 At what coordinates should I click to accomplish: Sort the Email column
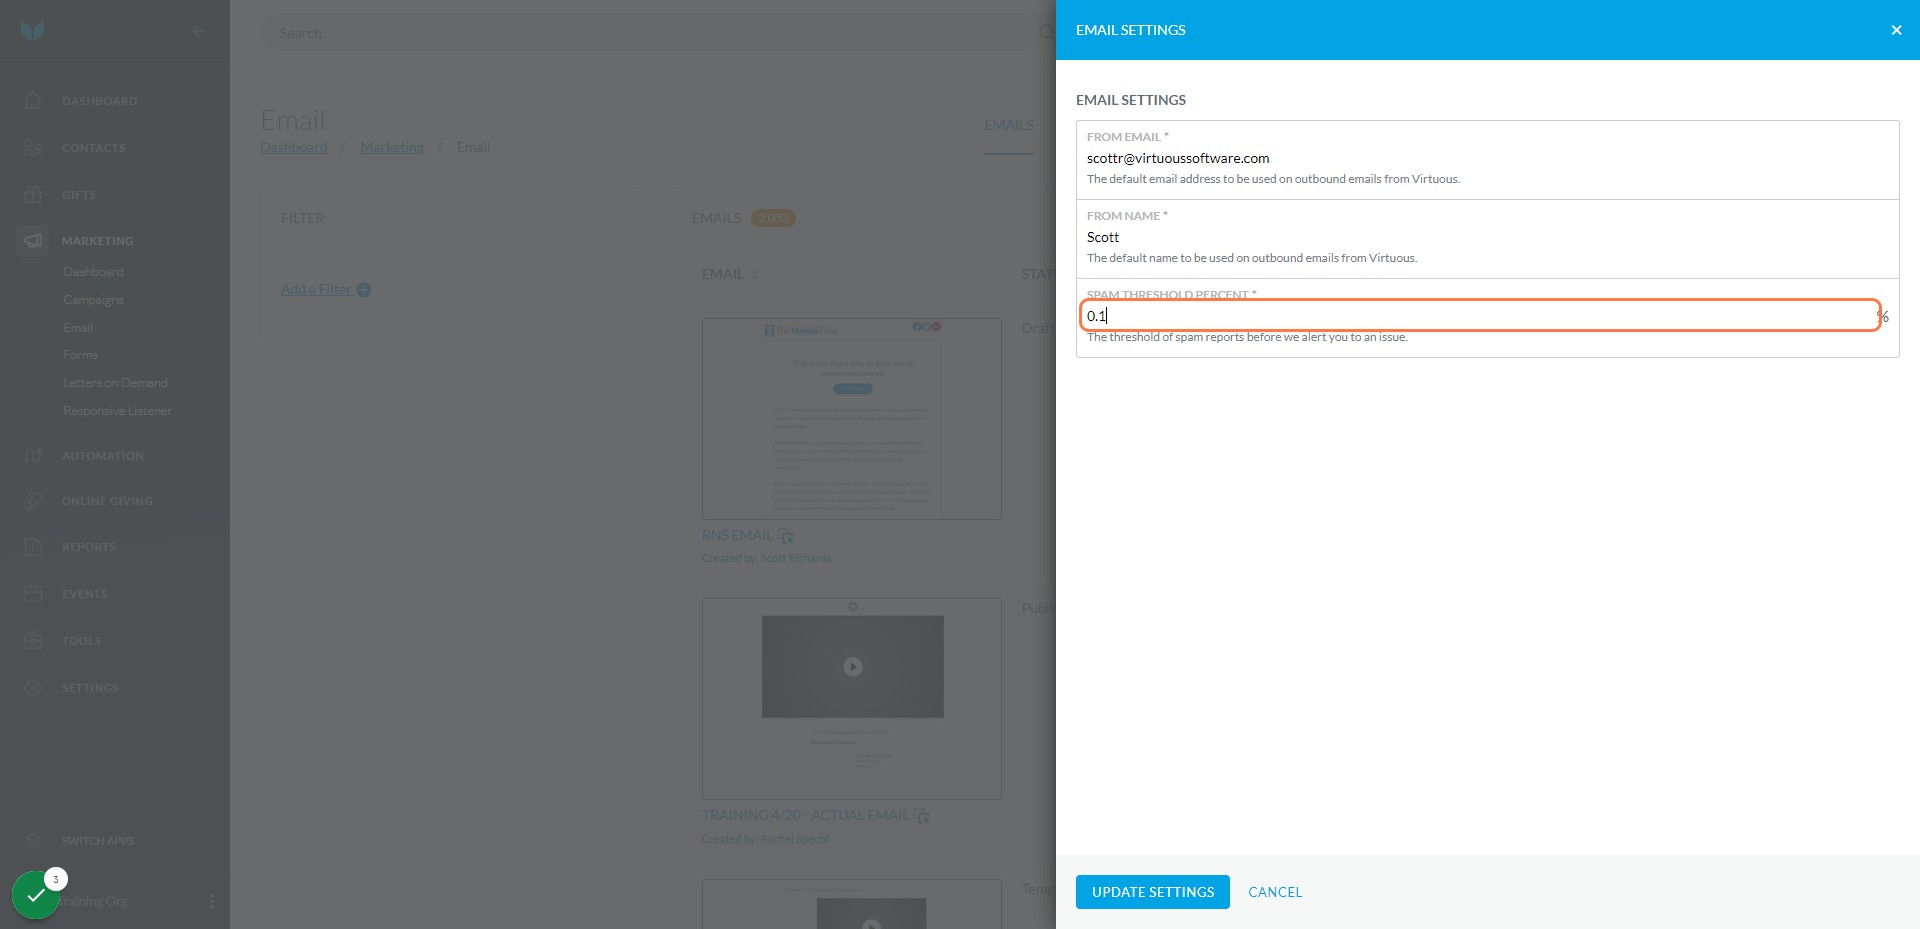tap(756, 274)
